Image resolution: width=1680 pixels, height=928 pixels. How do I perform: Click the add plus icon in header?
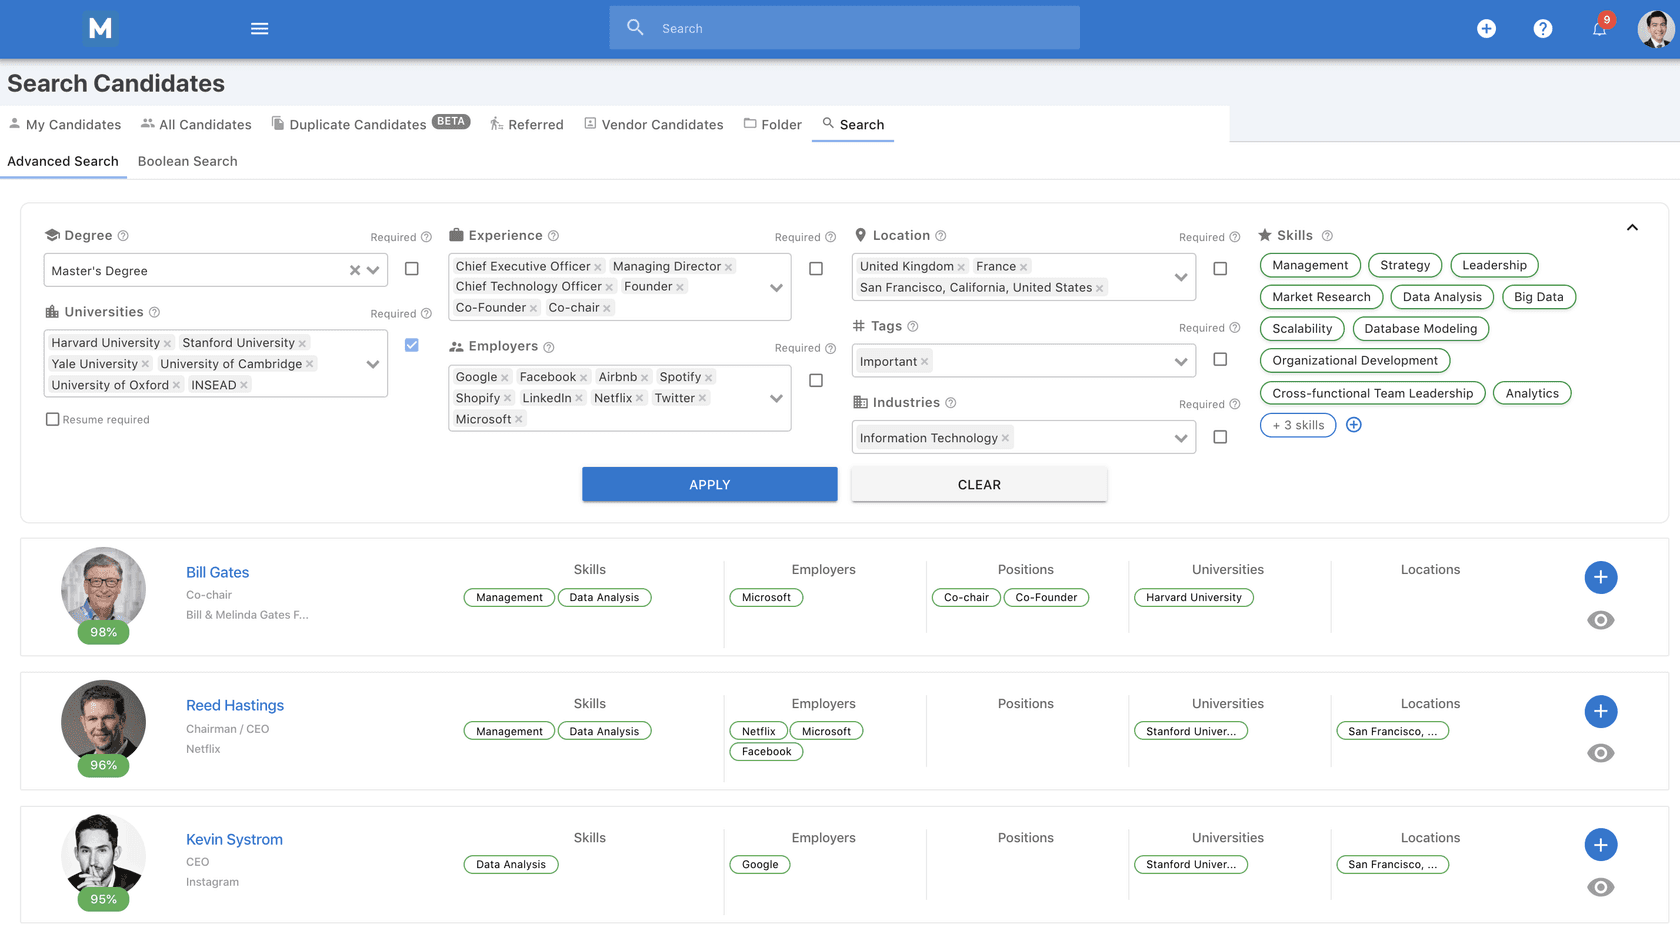click(x=1486, y=29)
